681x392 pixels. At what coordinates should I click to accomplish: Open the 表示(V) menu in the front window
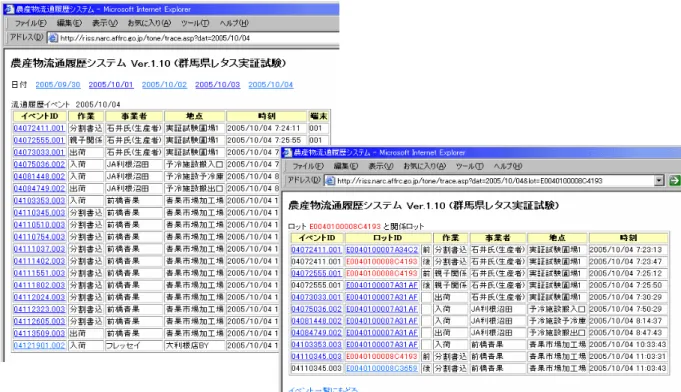click(x=380, y=166)
